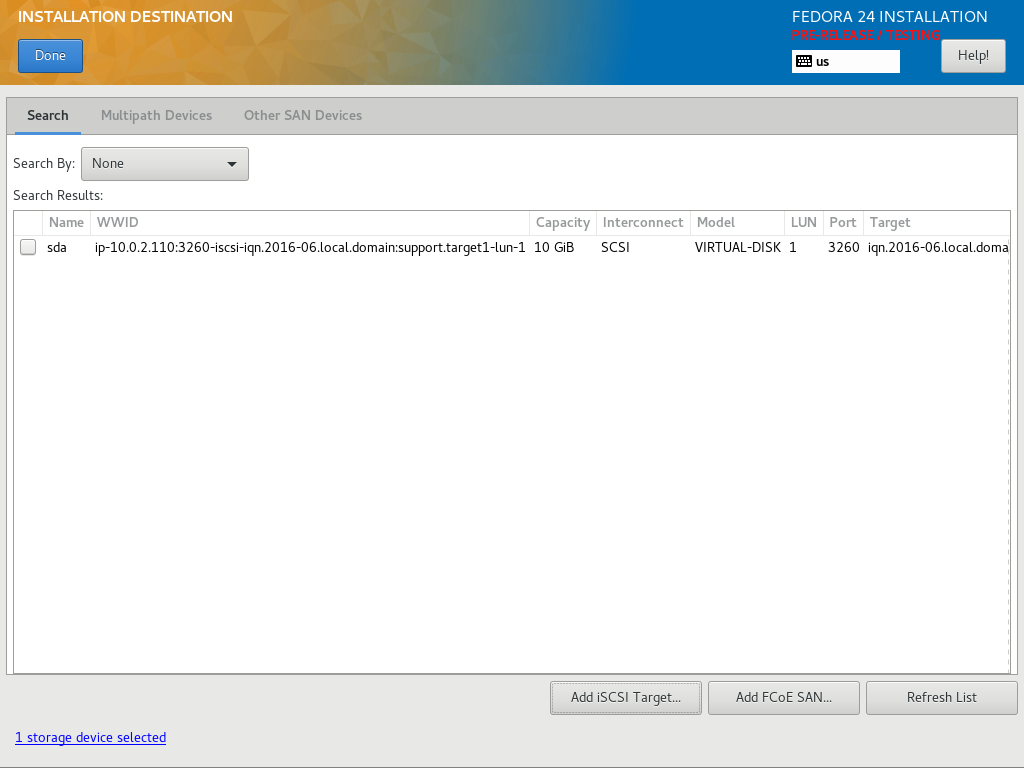Open the 1 storage device selected link
The width and height of the screenshot is (1024, 768).
point(91,737)
